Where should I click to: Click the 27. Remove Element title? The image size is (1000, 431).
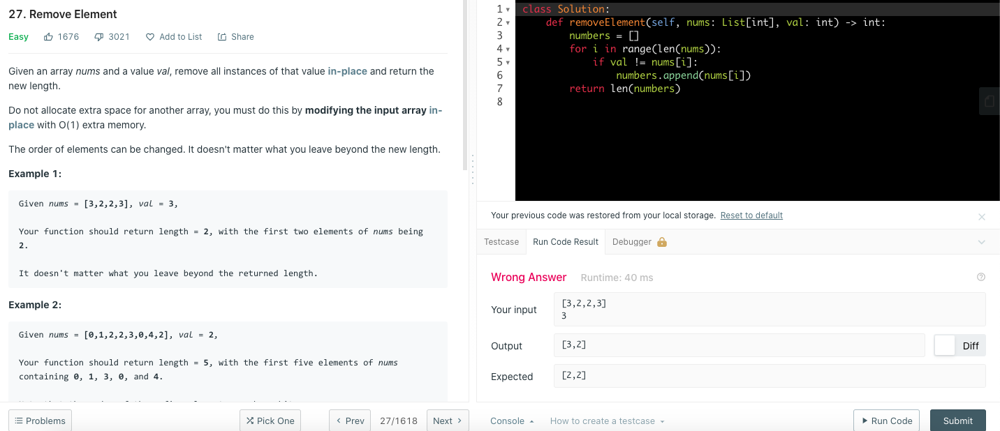pos(62,13)
